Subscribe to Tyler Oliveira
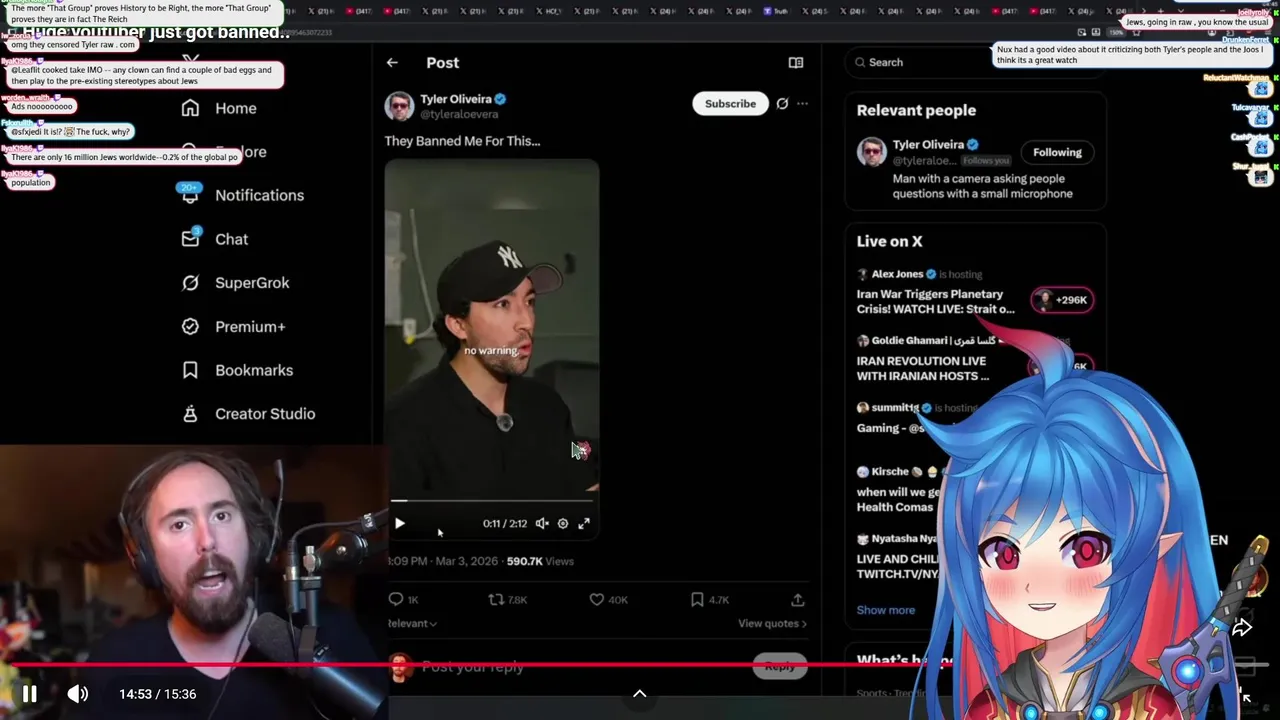Image resolution: width=1280 pixels, height=720 pixels. point(730,104)
